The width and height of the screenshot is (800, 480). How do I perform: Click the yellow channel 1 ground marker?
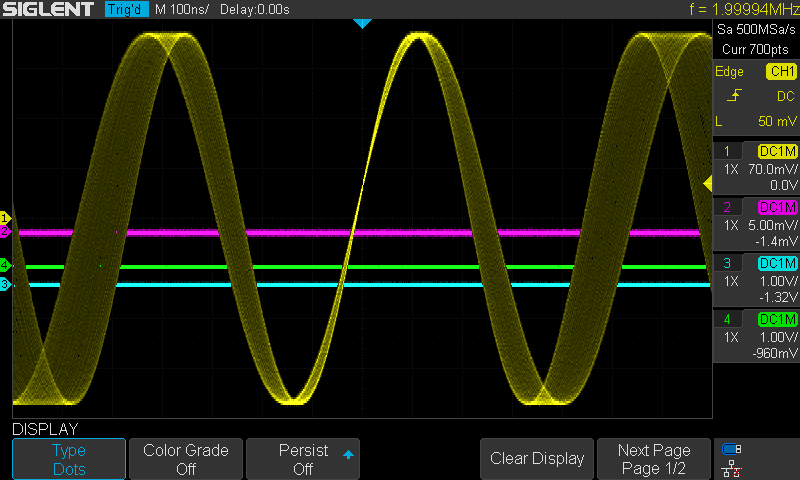coord(5,218)
